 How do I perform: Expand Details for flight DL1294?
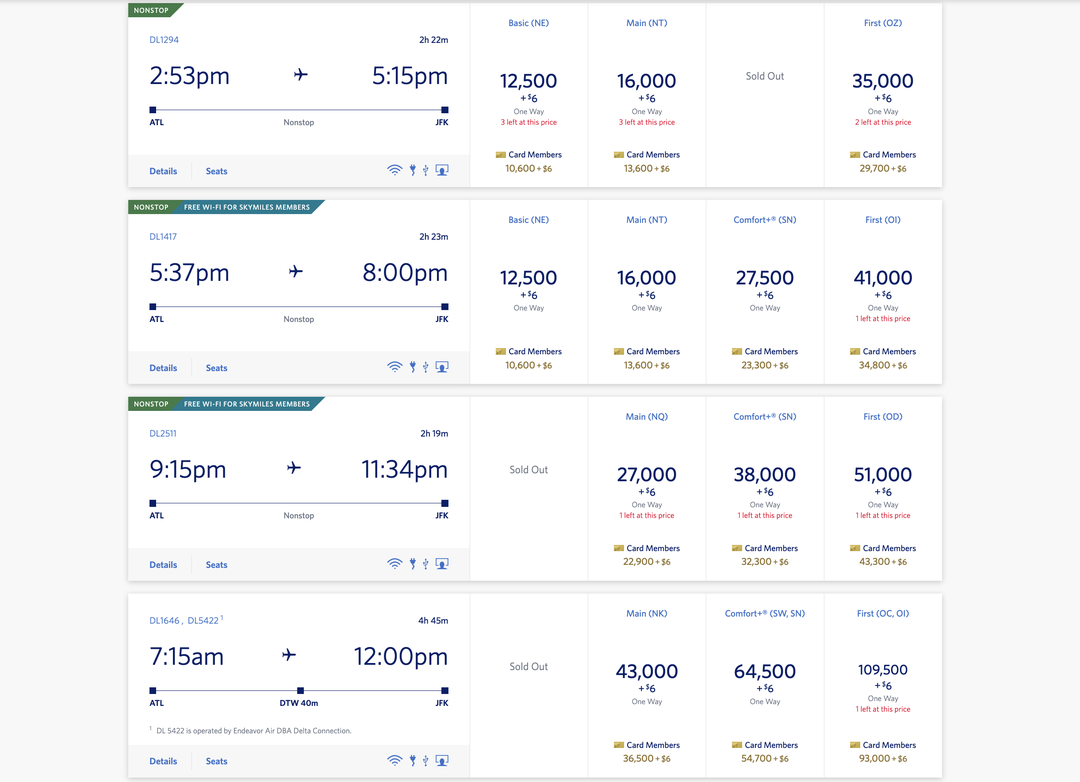coord(162,170)
